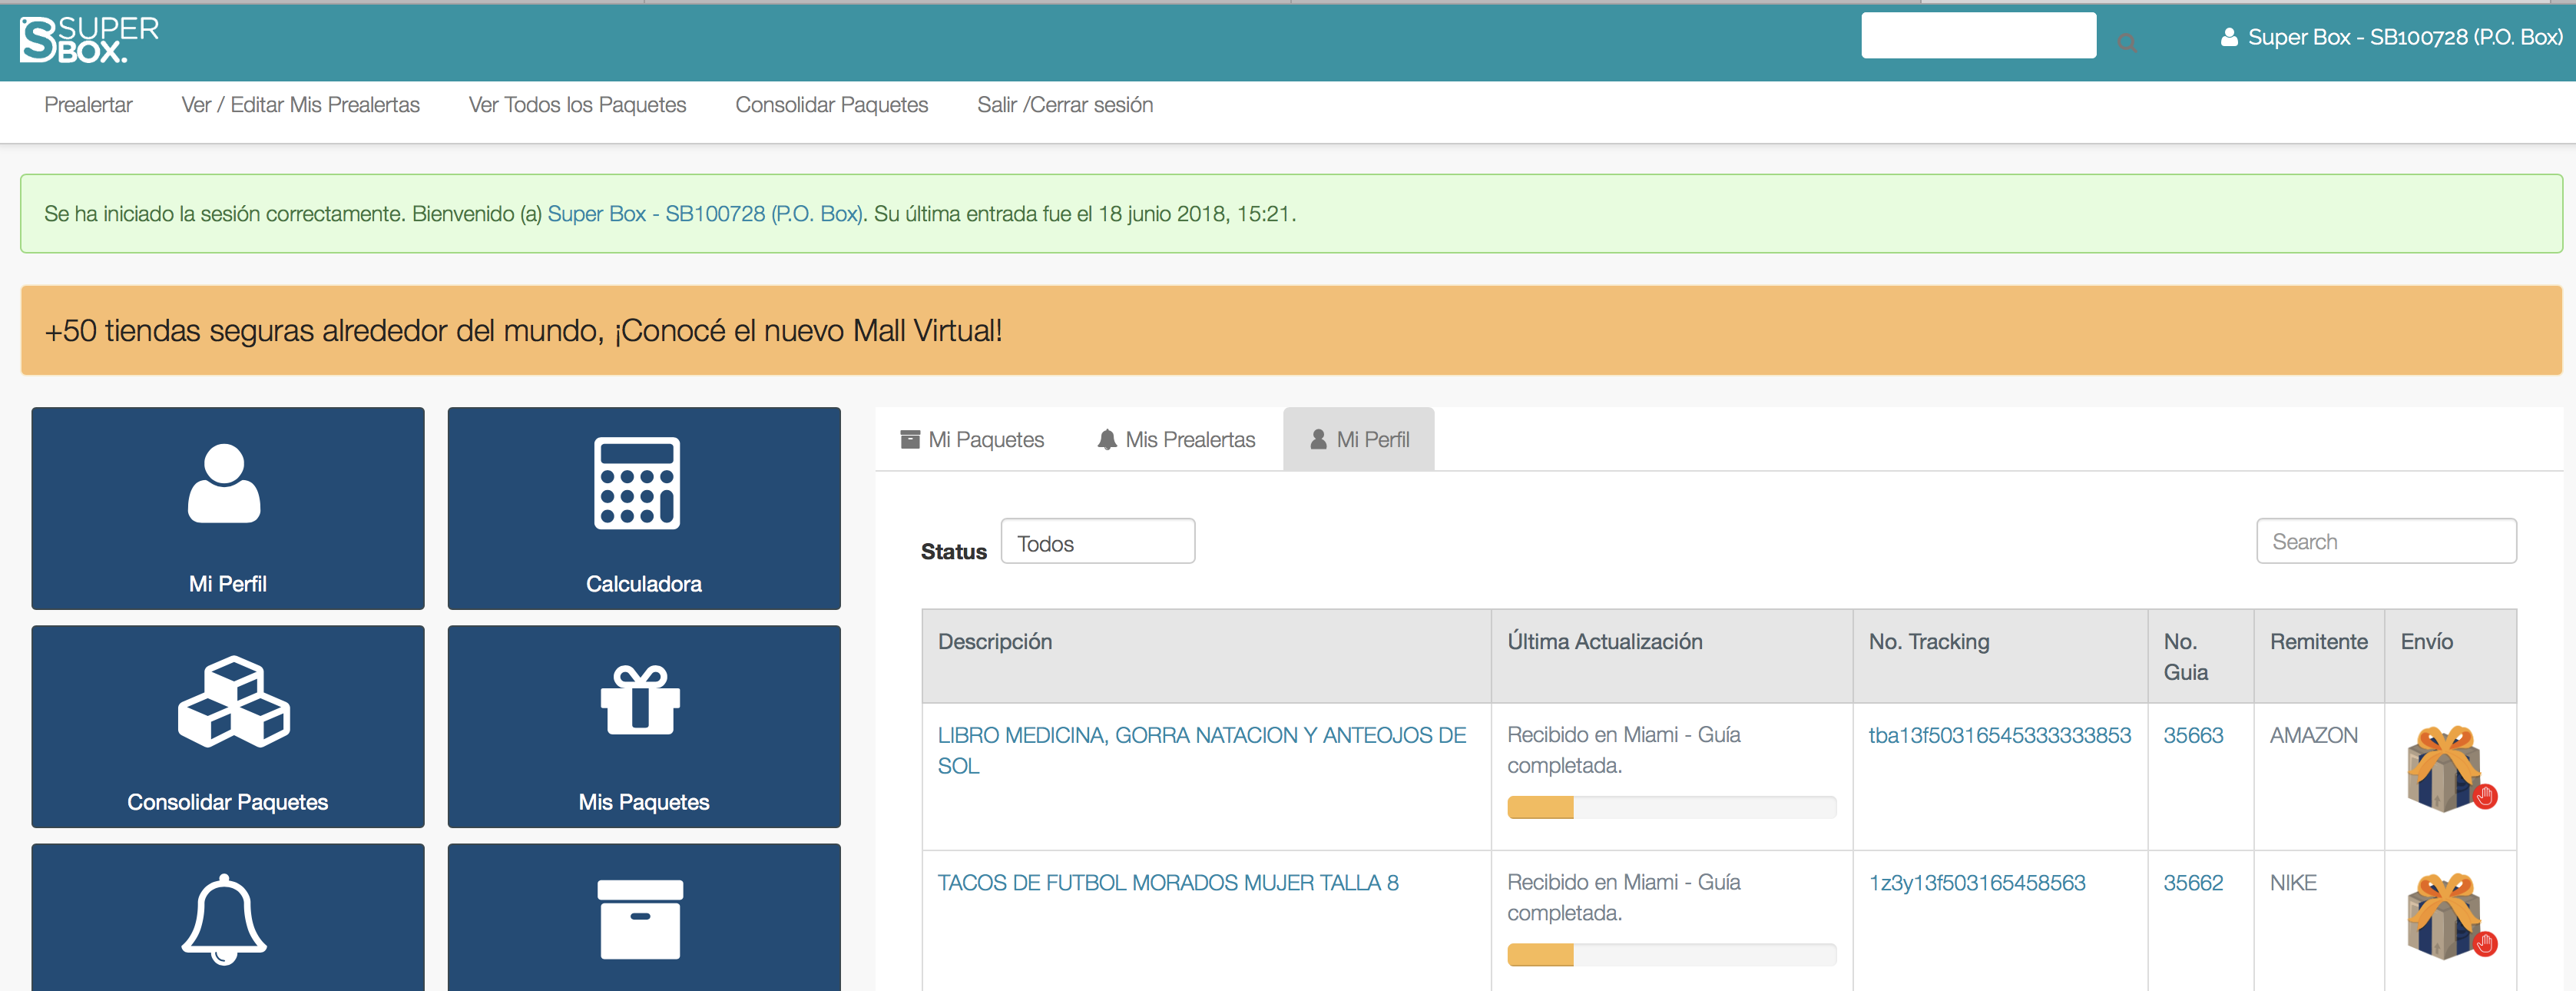
Task: Click the user icon beside Super Box account
Action: [x=2229, y=37]
